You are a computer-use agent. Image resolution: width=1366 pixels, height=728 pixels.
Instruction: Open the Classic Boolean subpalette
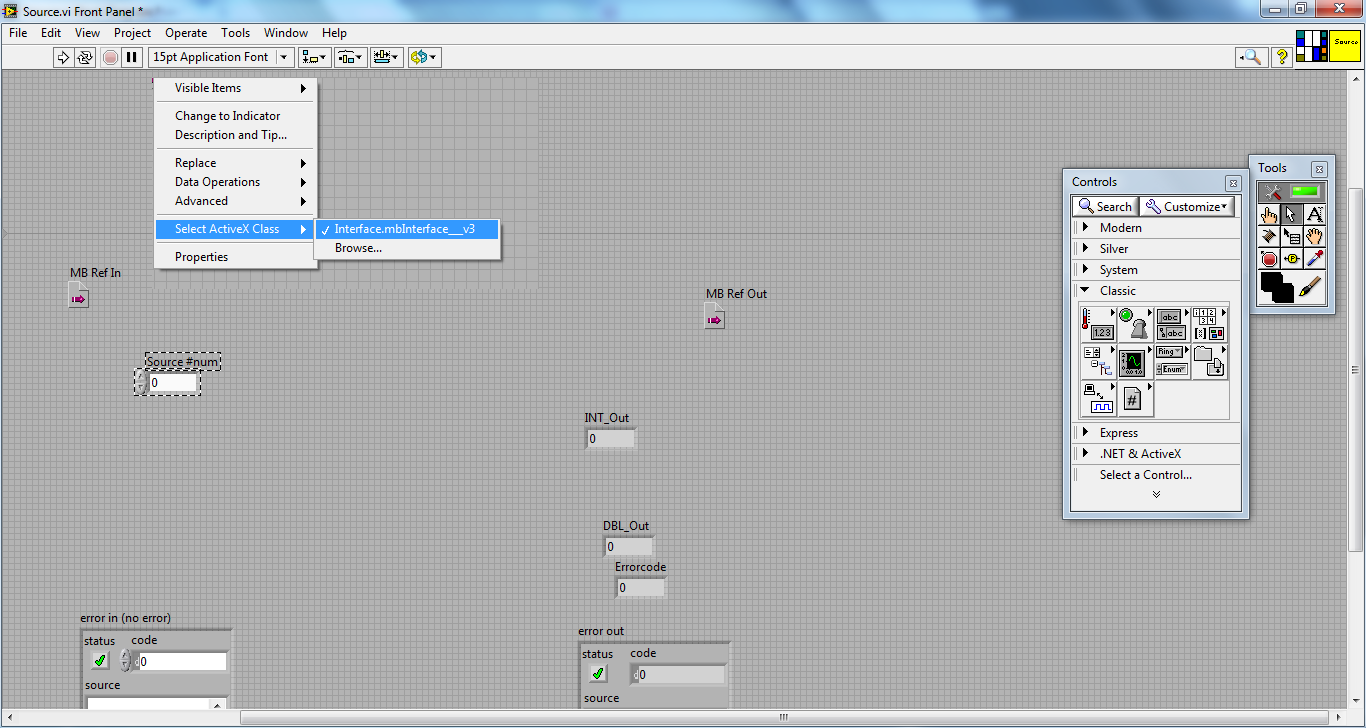click(1135, 325)
